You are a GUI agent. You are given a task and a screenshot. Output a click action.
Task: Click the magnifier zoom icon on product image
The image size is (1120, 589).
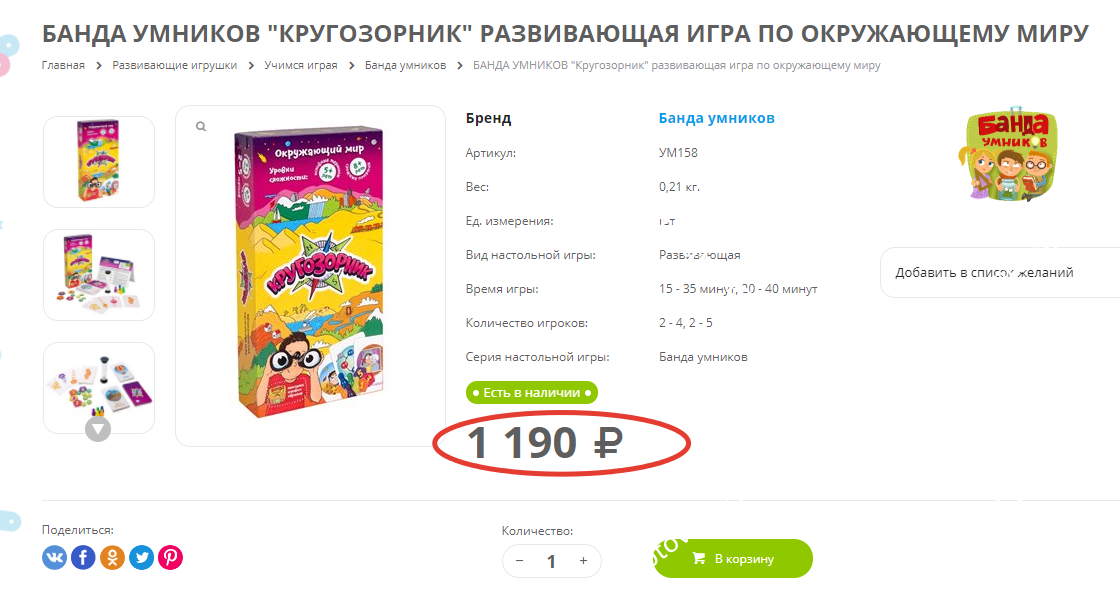point(201,126)
